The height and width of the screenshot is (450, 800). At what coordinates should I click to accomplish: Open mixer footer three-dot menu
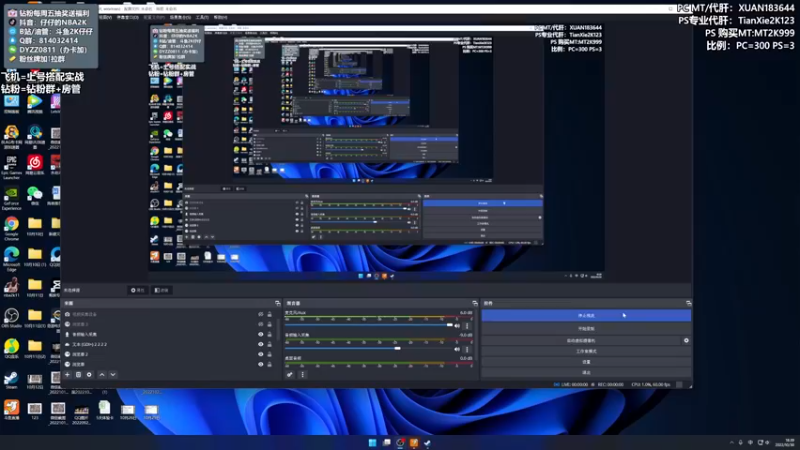coord(303,374)
